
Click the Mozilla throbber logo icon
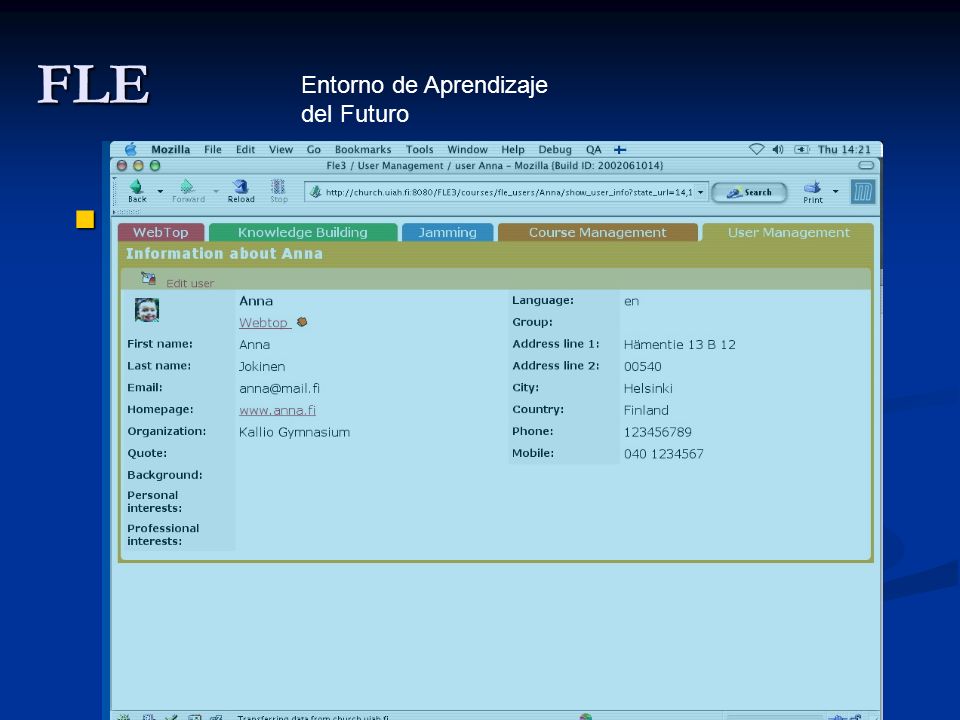863,192
